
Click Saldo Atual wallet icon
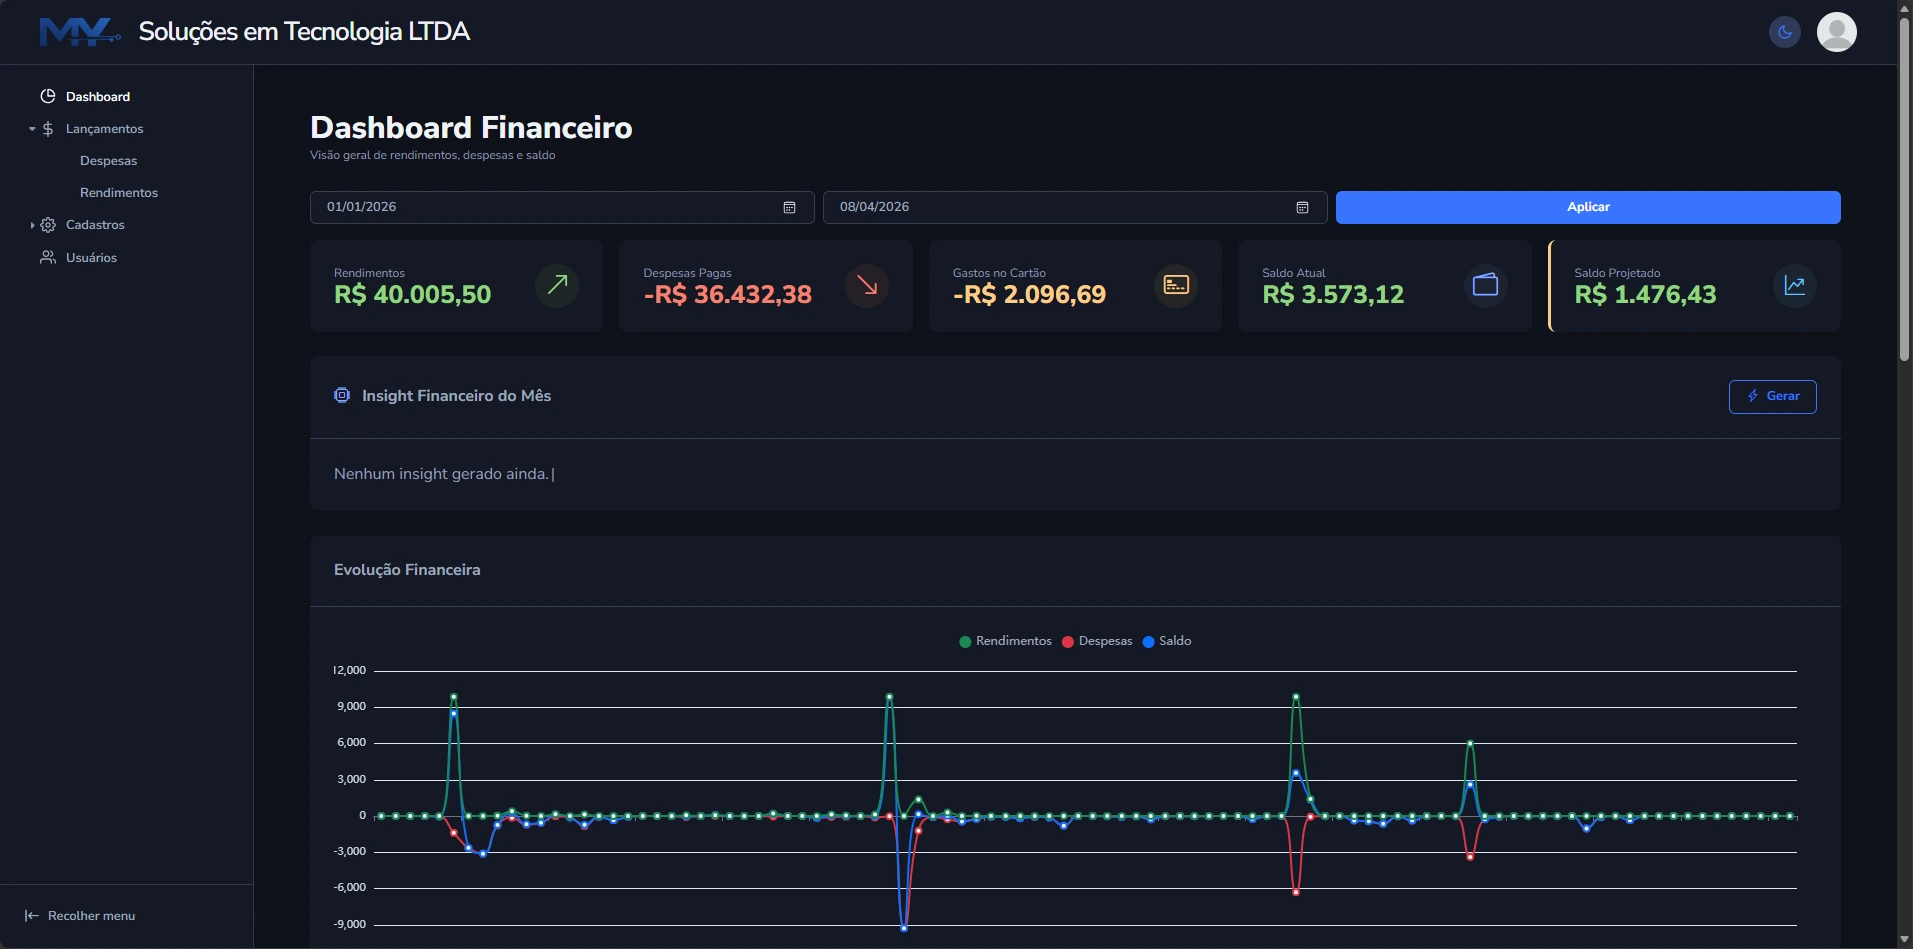pyautogui.click(x=1486, y=285)
